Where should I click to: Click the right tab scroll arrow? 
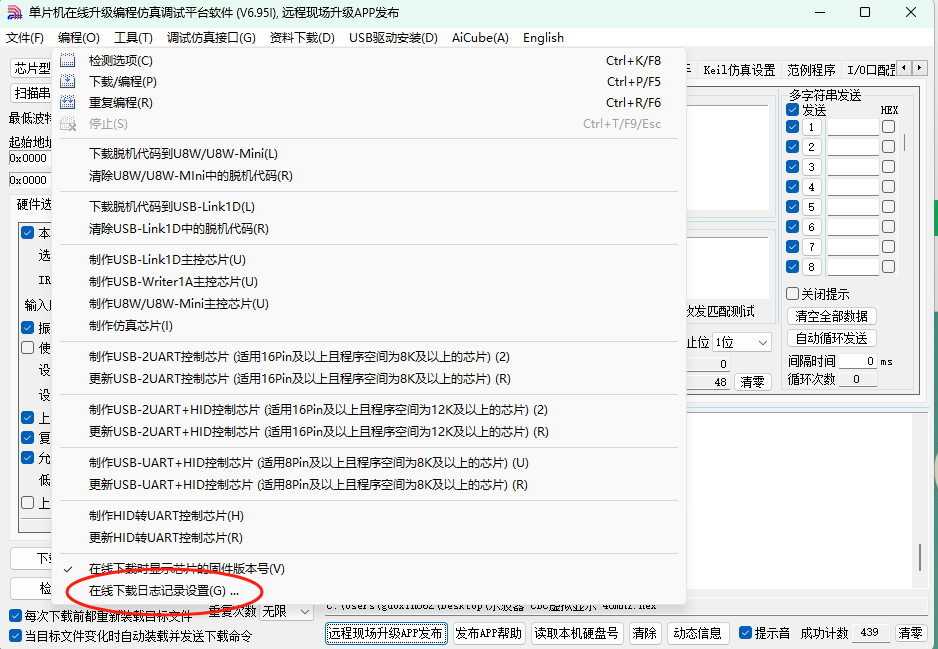[x=919, y=68]
